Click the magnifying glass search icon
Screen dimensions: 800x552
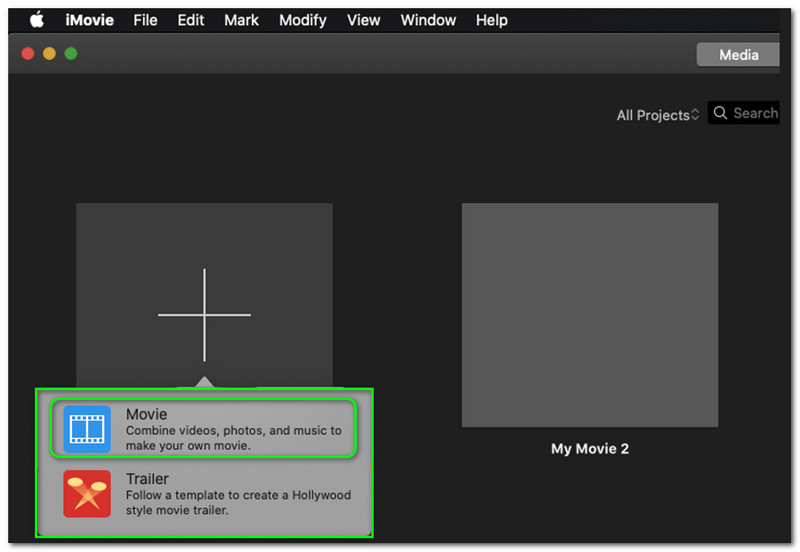coord(720,113)
